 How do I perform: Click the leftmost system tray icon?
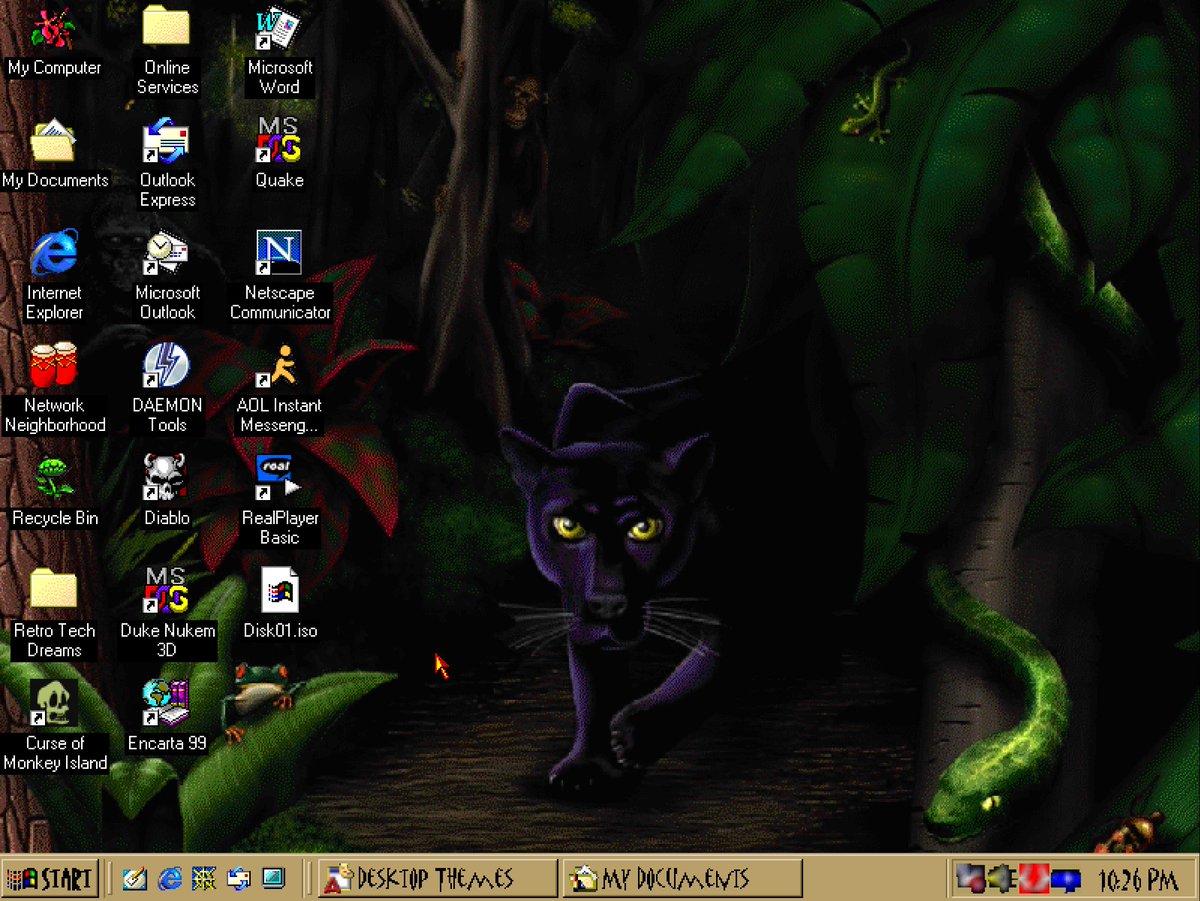click(x=970, y=879)
